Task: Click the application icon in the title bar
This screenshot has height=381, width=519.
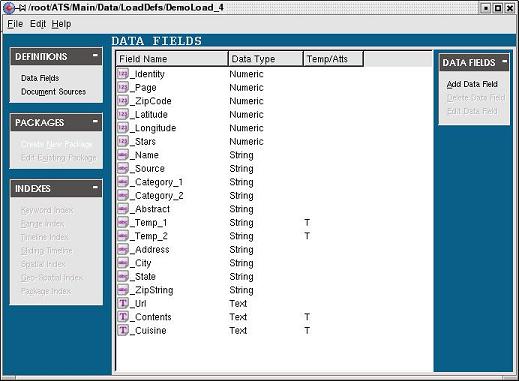Action: pos(8,8)
